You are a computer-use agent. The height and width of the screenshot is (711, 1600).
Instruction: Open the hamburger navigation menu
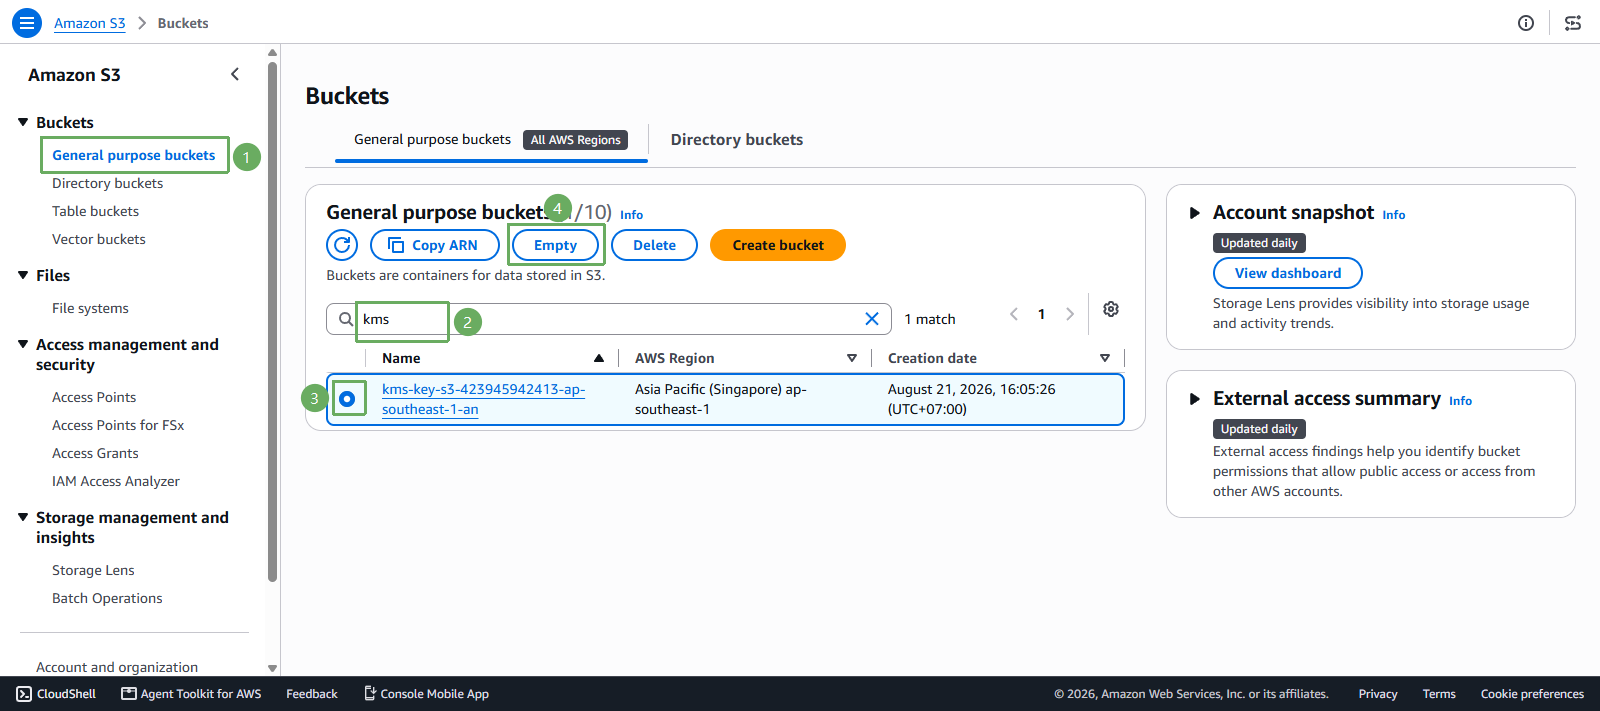(x=27, y=23)
